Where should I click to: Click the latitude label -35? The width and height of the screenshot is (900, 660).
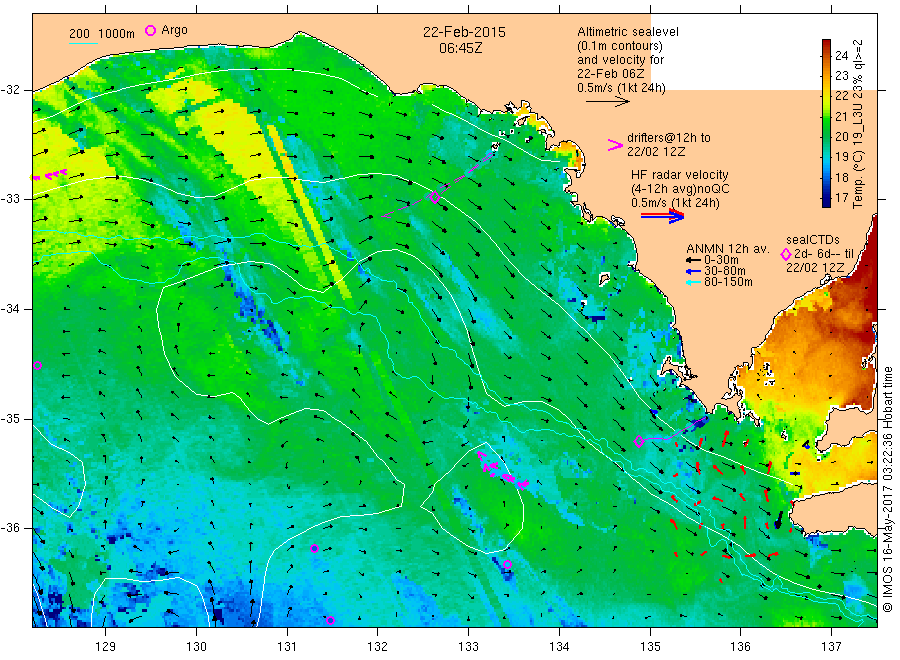click(10, 419)
